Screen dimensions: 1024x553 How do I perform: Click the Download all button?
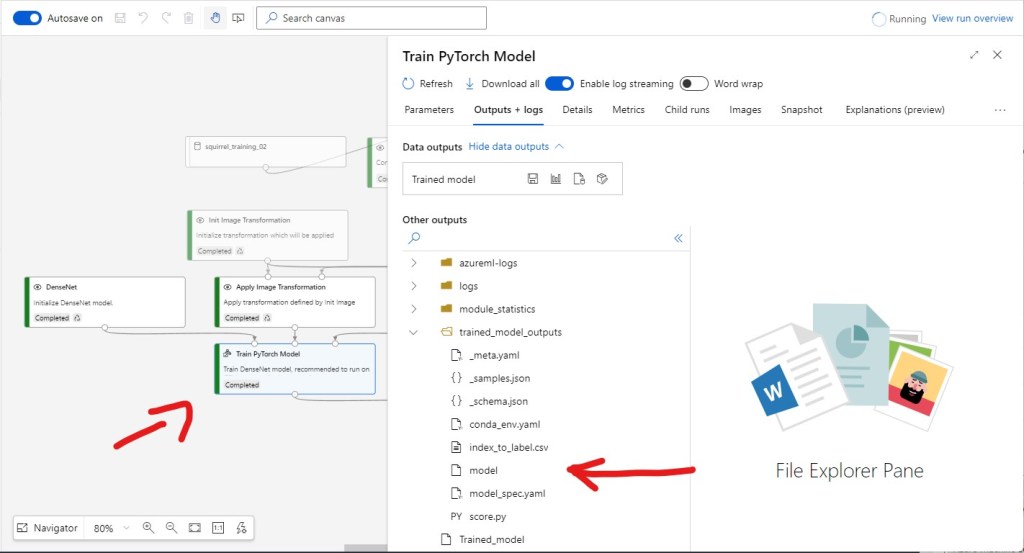tap(502, 84)
